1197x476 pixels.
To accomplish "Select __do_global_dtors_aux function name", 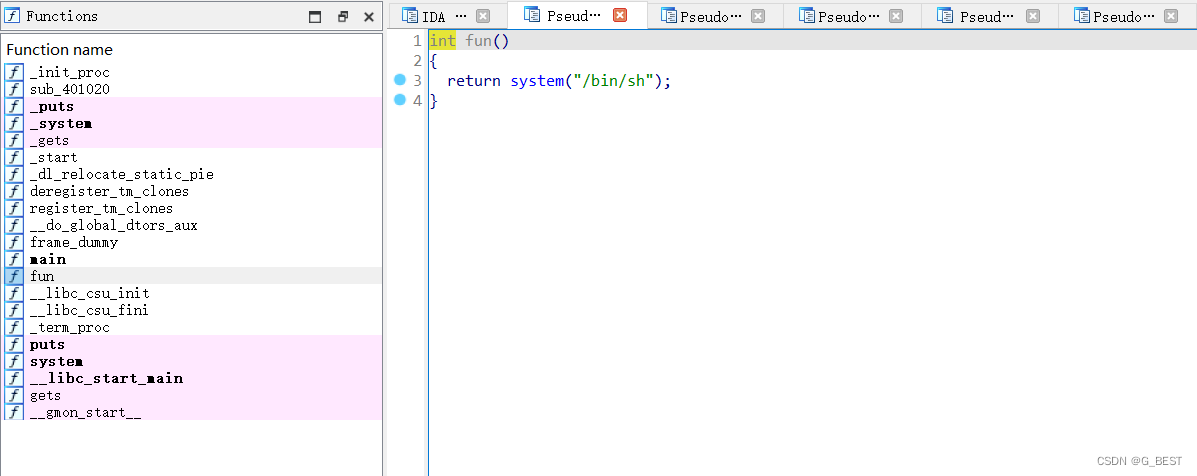I will [x=114, y=225].
